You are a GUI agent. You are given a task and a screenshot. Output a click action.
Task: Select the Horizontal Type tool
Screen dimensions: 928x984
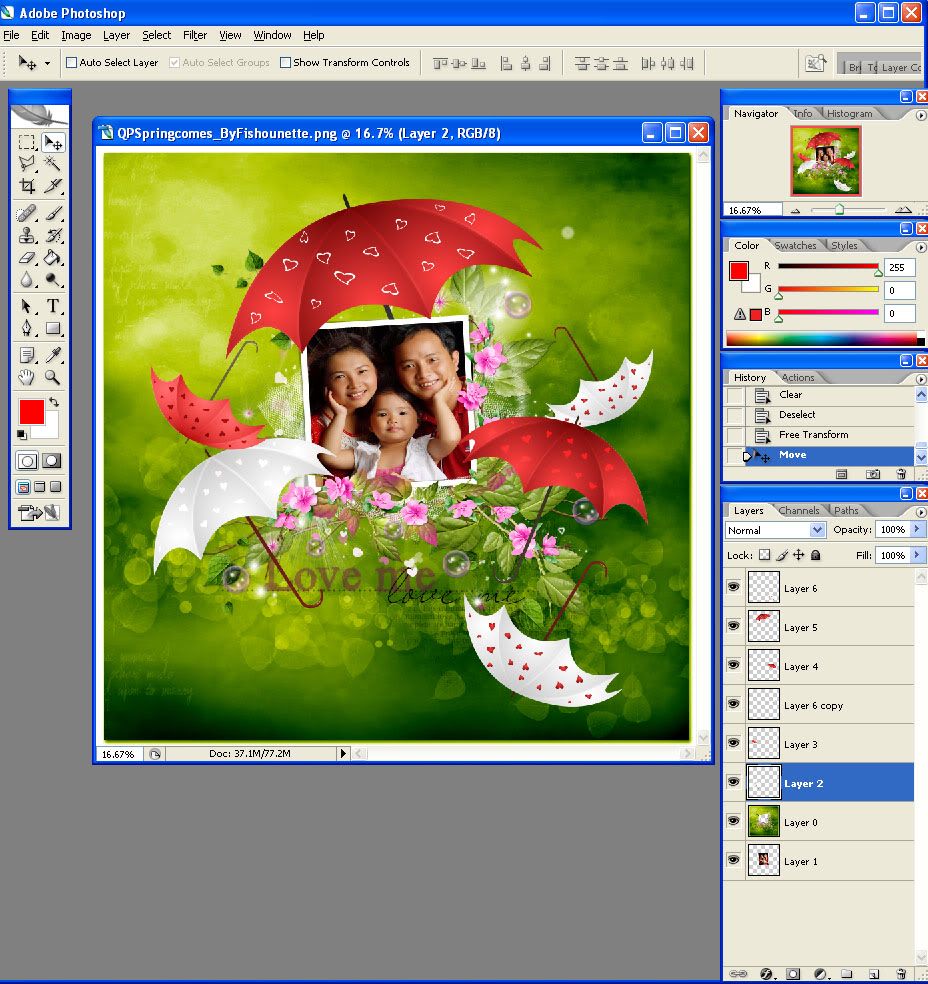[53, 306]
